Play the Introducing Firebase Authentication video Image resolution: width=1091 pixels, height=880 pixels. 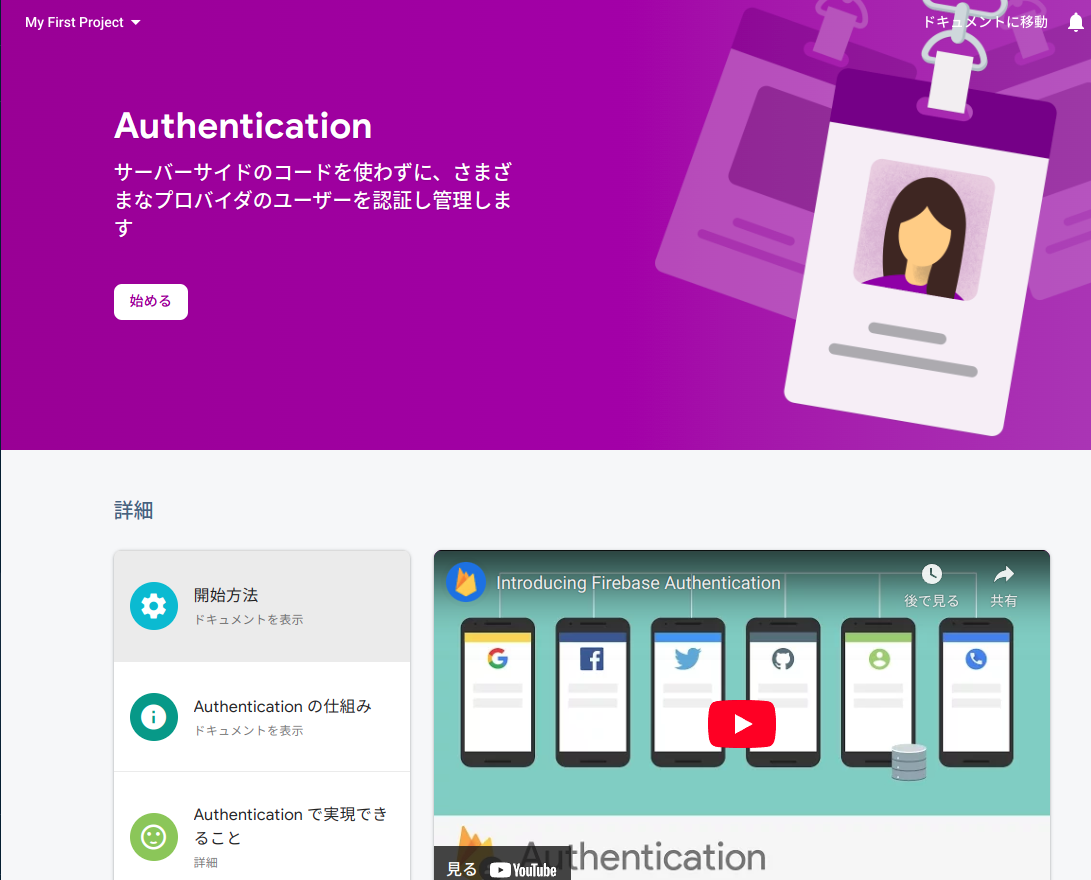742,724
